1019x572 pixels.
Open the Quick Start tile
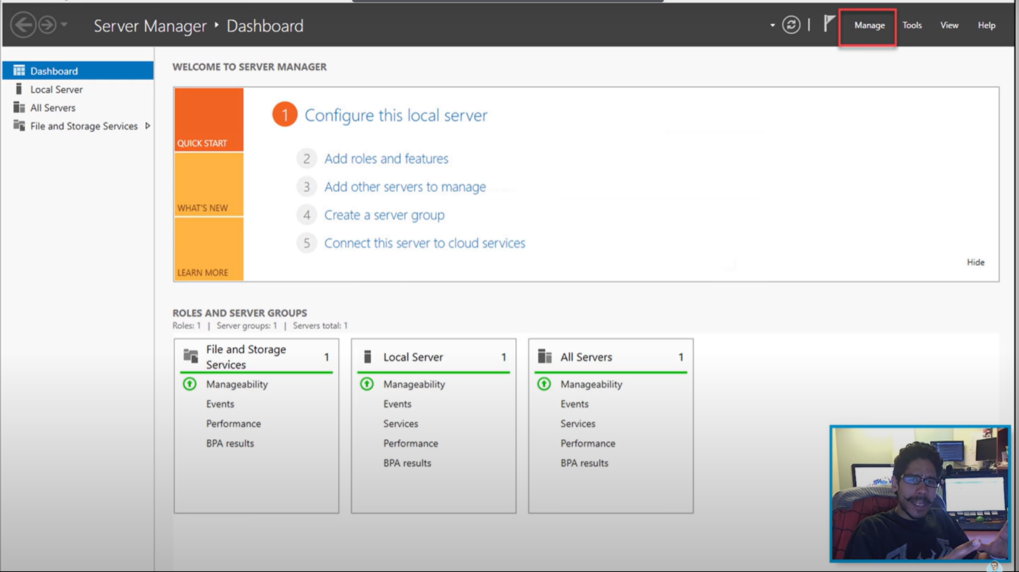point(209,120)
